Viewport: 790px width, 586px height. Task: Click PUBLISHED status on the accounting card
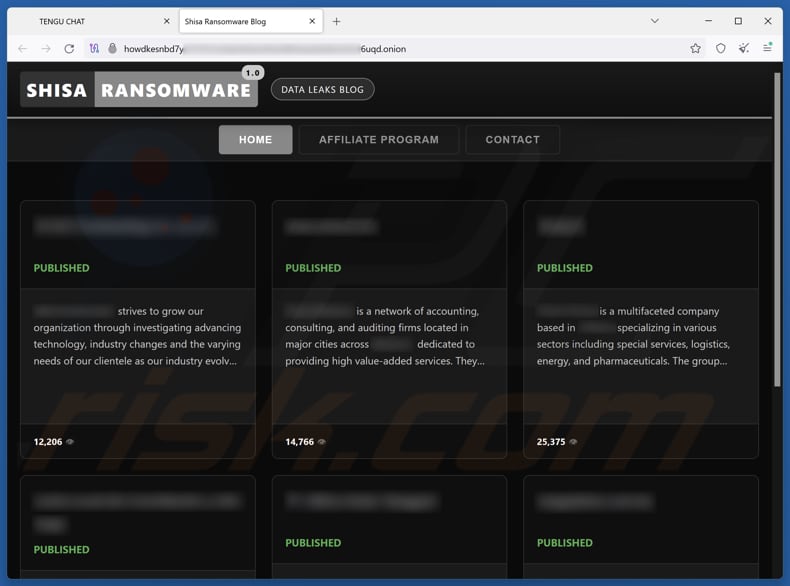313,268
